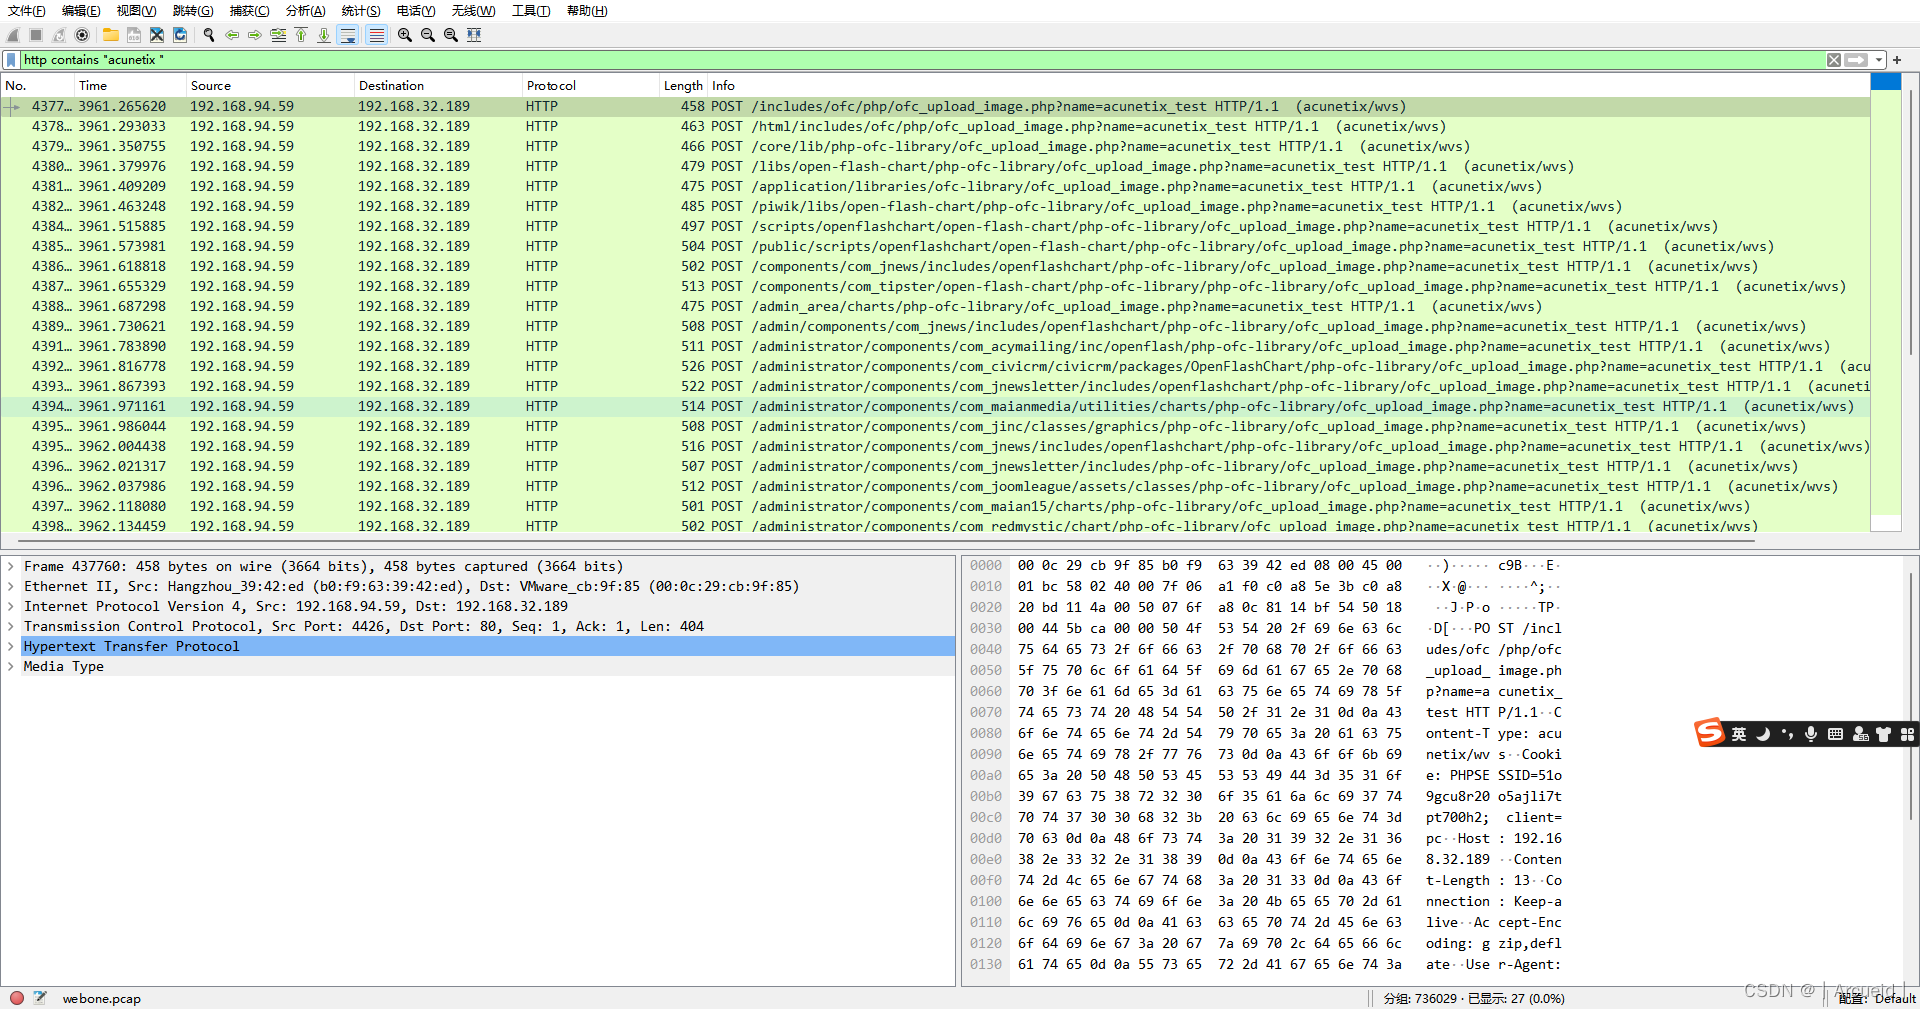Screen dimensions: 1920x1009
Task: Expand the Media Type node
Action: pos(11,667)
